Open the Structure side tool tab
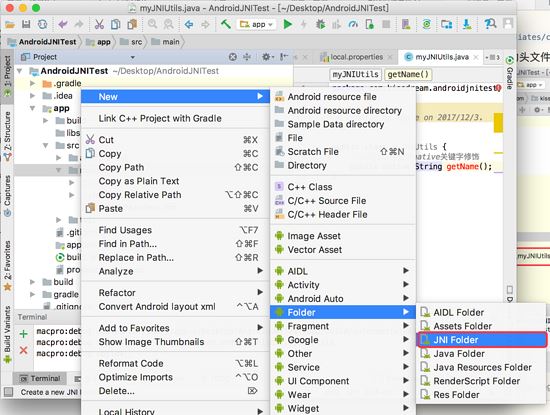Viewport: 550px width, 415px height. pos(7,136)
